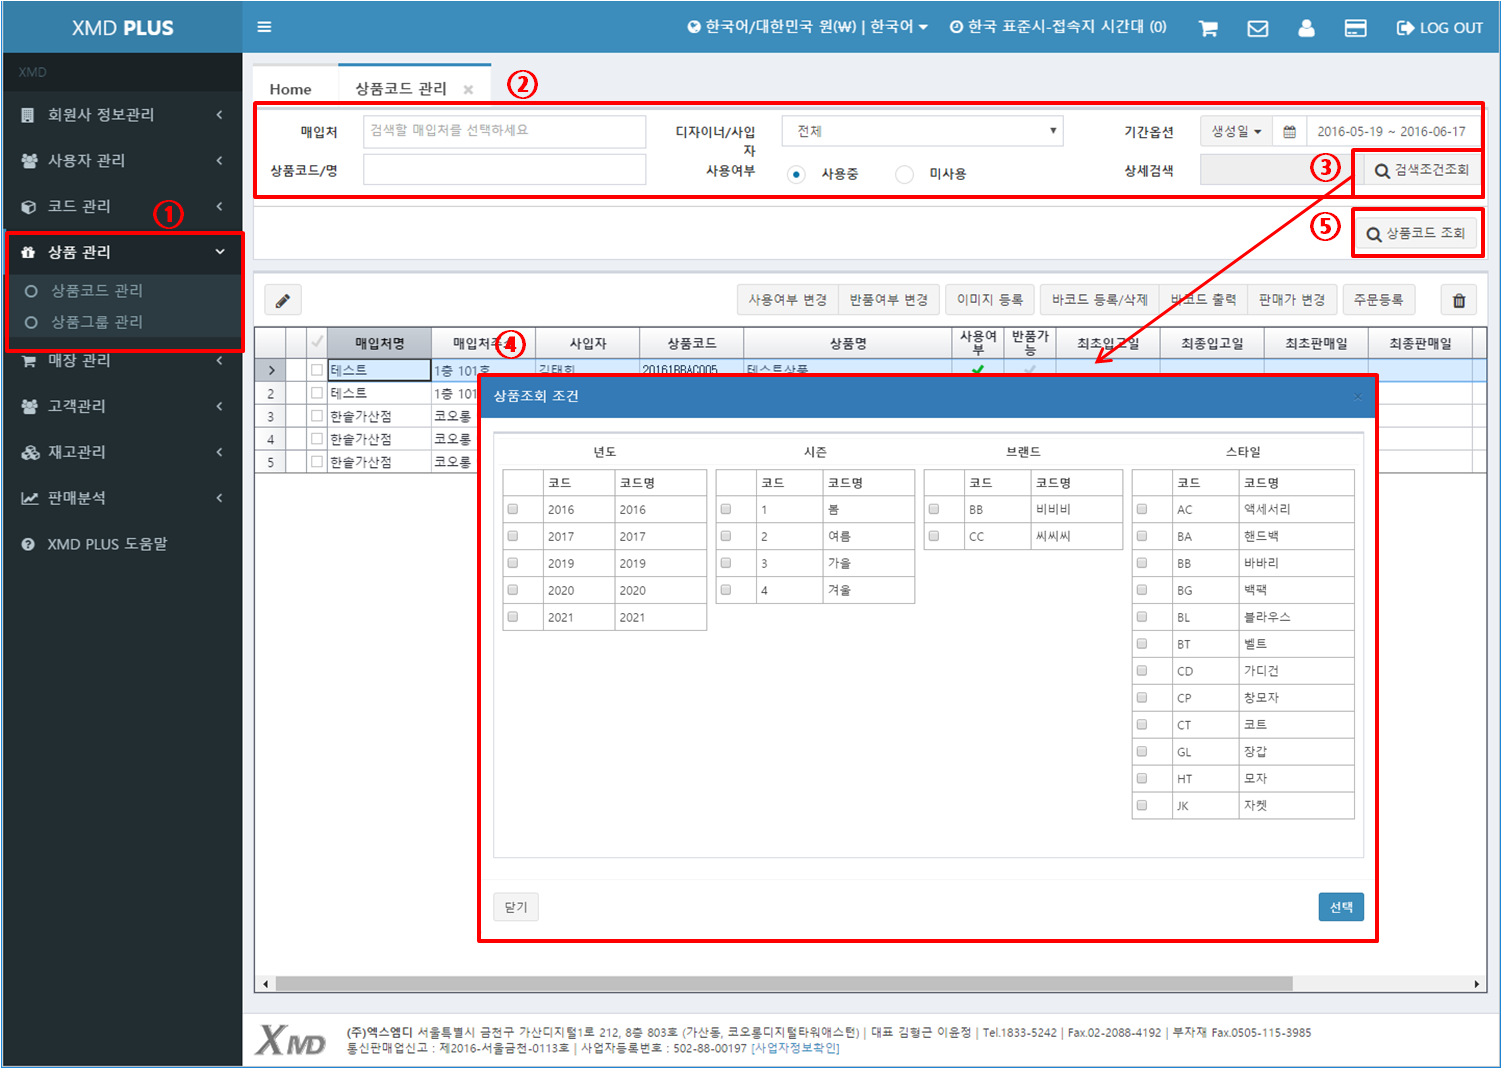Click the scrollbar right arrow
This screenshot has width=1502, height=1069.
coord(1477,984)
